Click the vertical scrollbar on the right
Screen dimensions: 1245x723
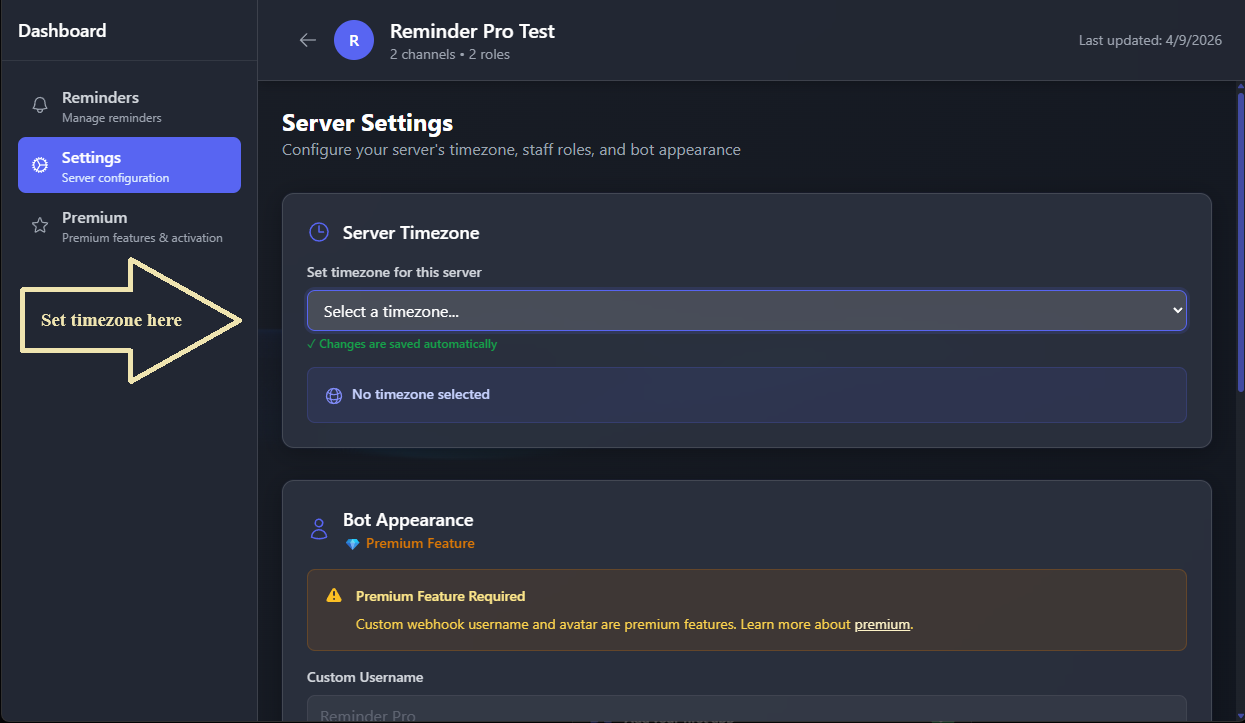1240,240
